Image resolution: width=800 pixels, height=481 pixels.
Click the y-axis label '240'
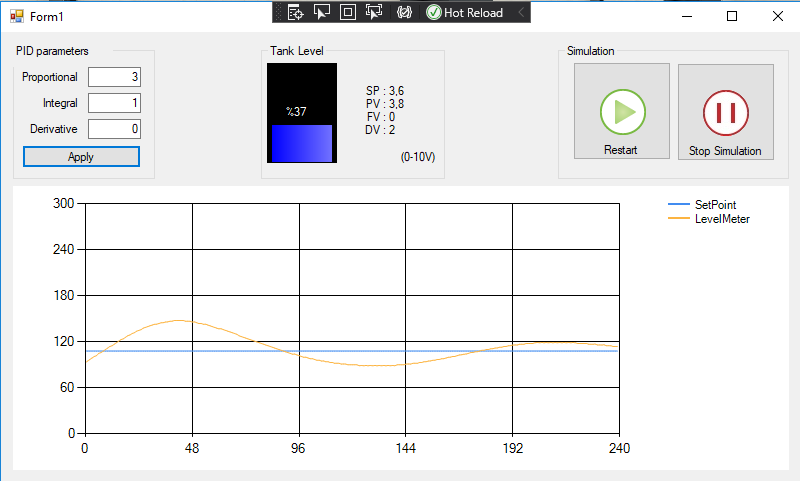64,249
